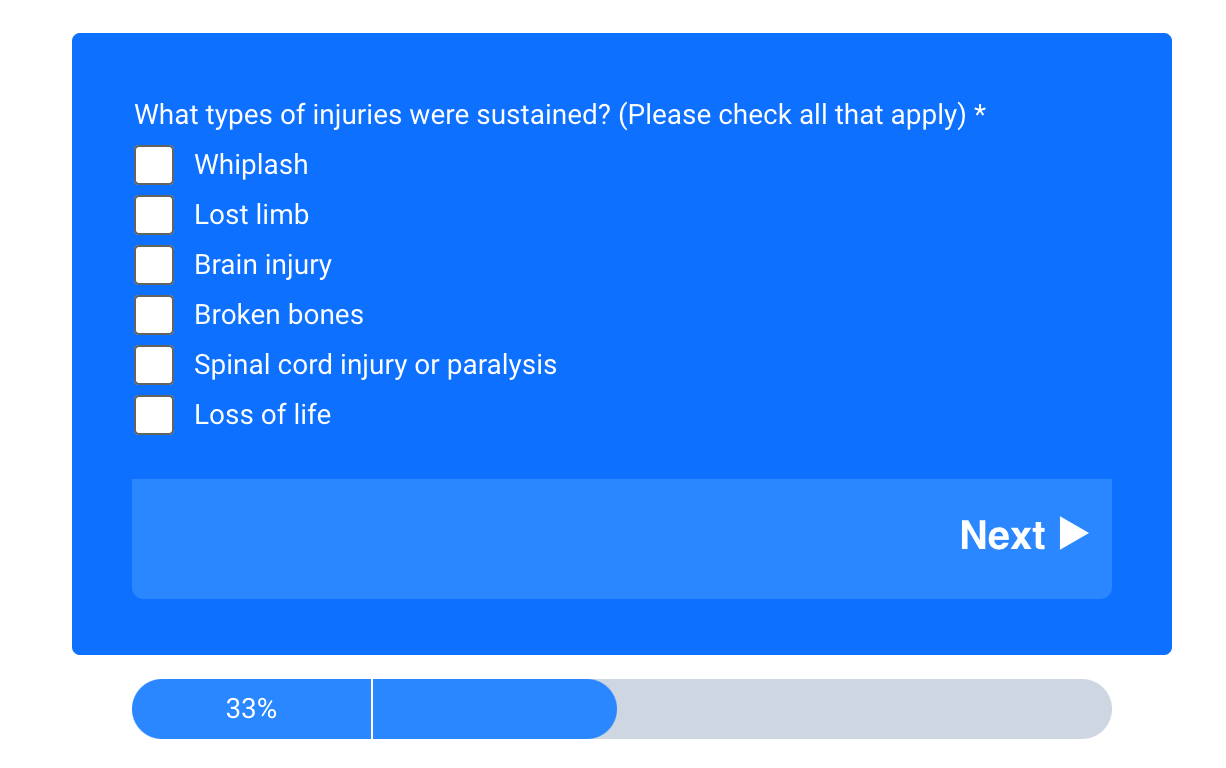Click the right-pointing arrow icon beside Next

(x=1073, y=534)
